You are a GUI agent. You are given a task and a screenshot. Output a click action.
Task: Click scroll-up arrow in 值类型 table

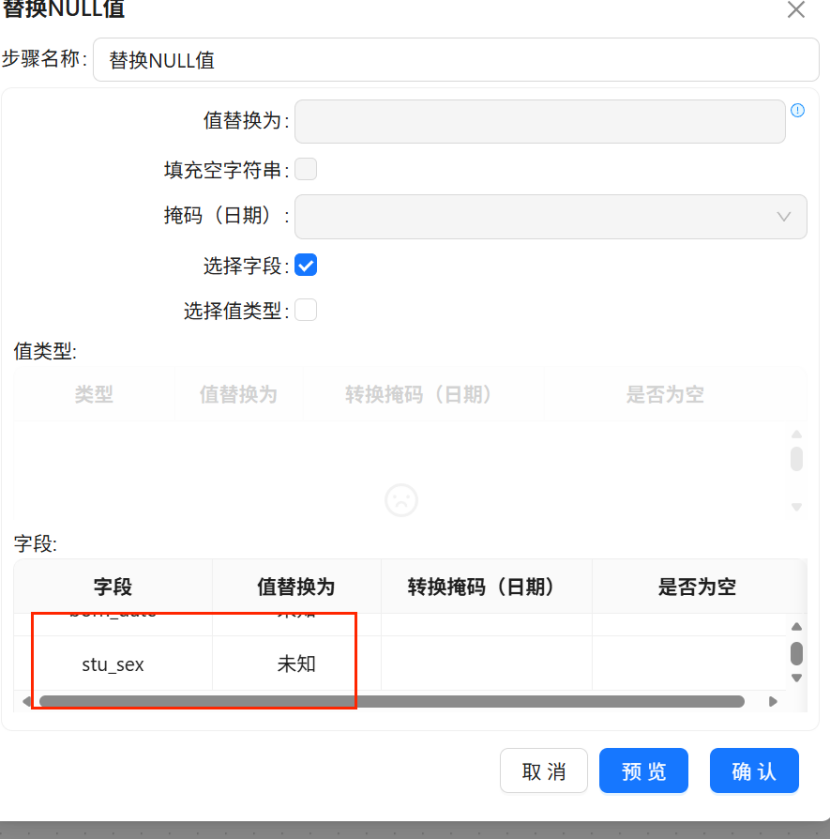pyautogui.click(x=796, y=434)
